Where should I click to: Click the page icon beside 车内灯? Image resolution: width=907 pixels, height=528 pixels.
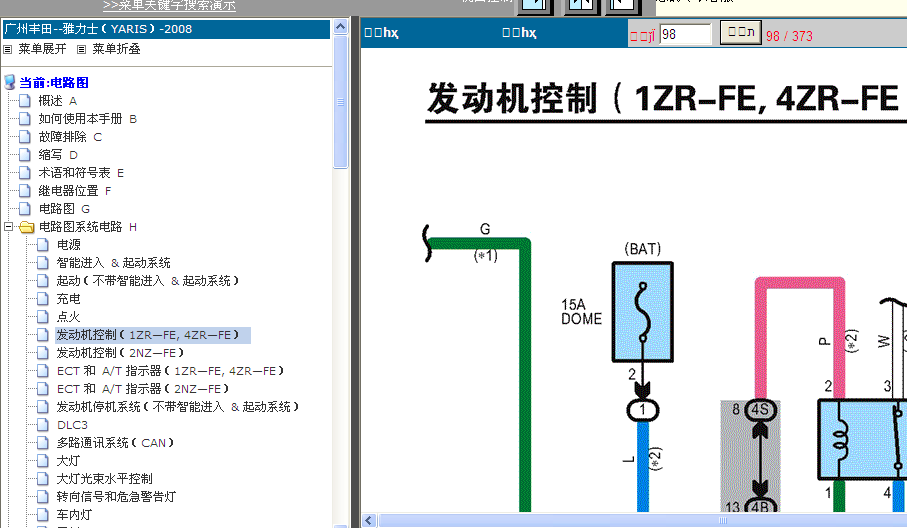(43, 514)
